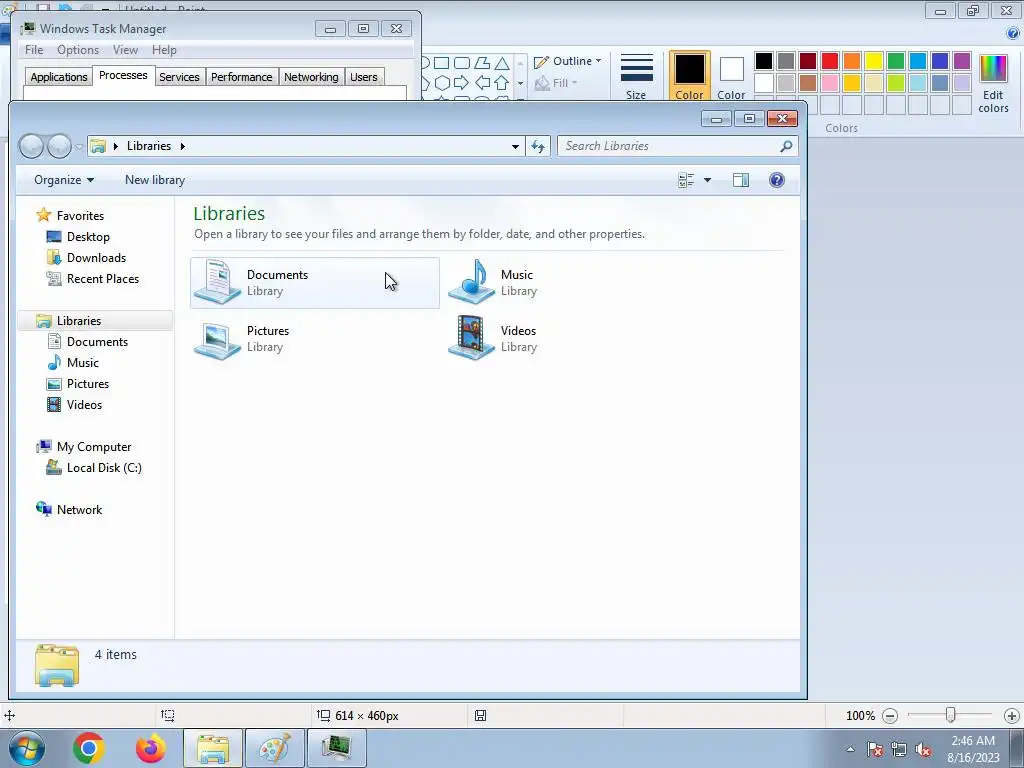This screenshot has width=1024, height=768.
Task: Click the New library button
Action: pos(155,180)
